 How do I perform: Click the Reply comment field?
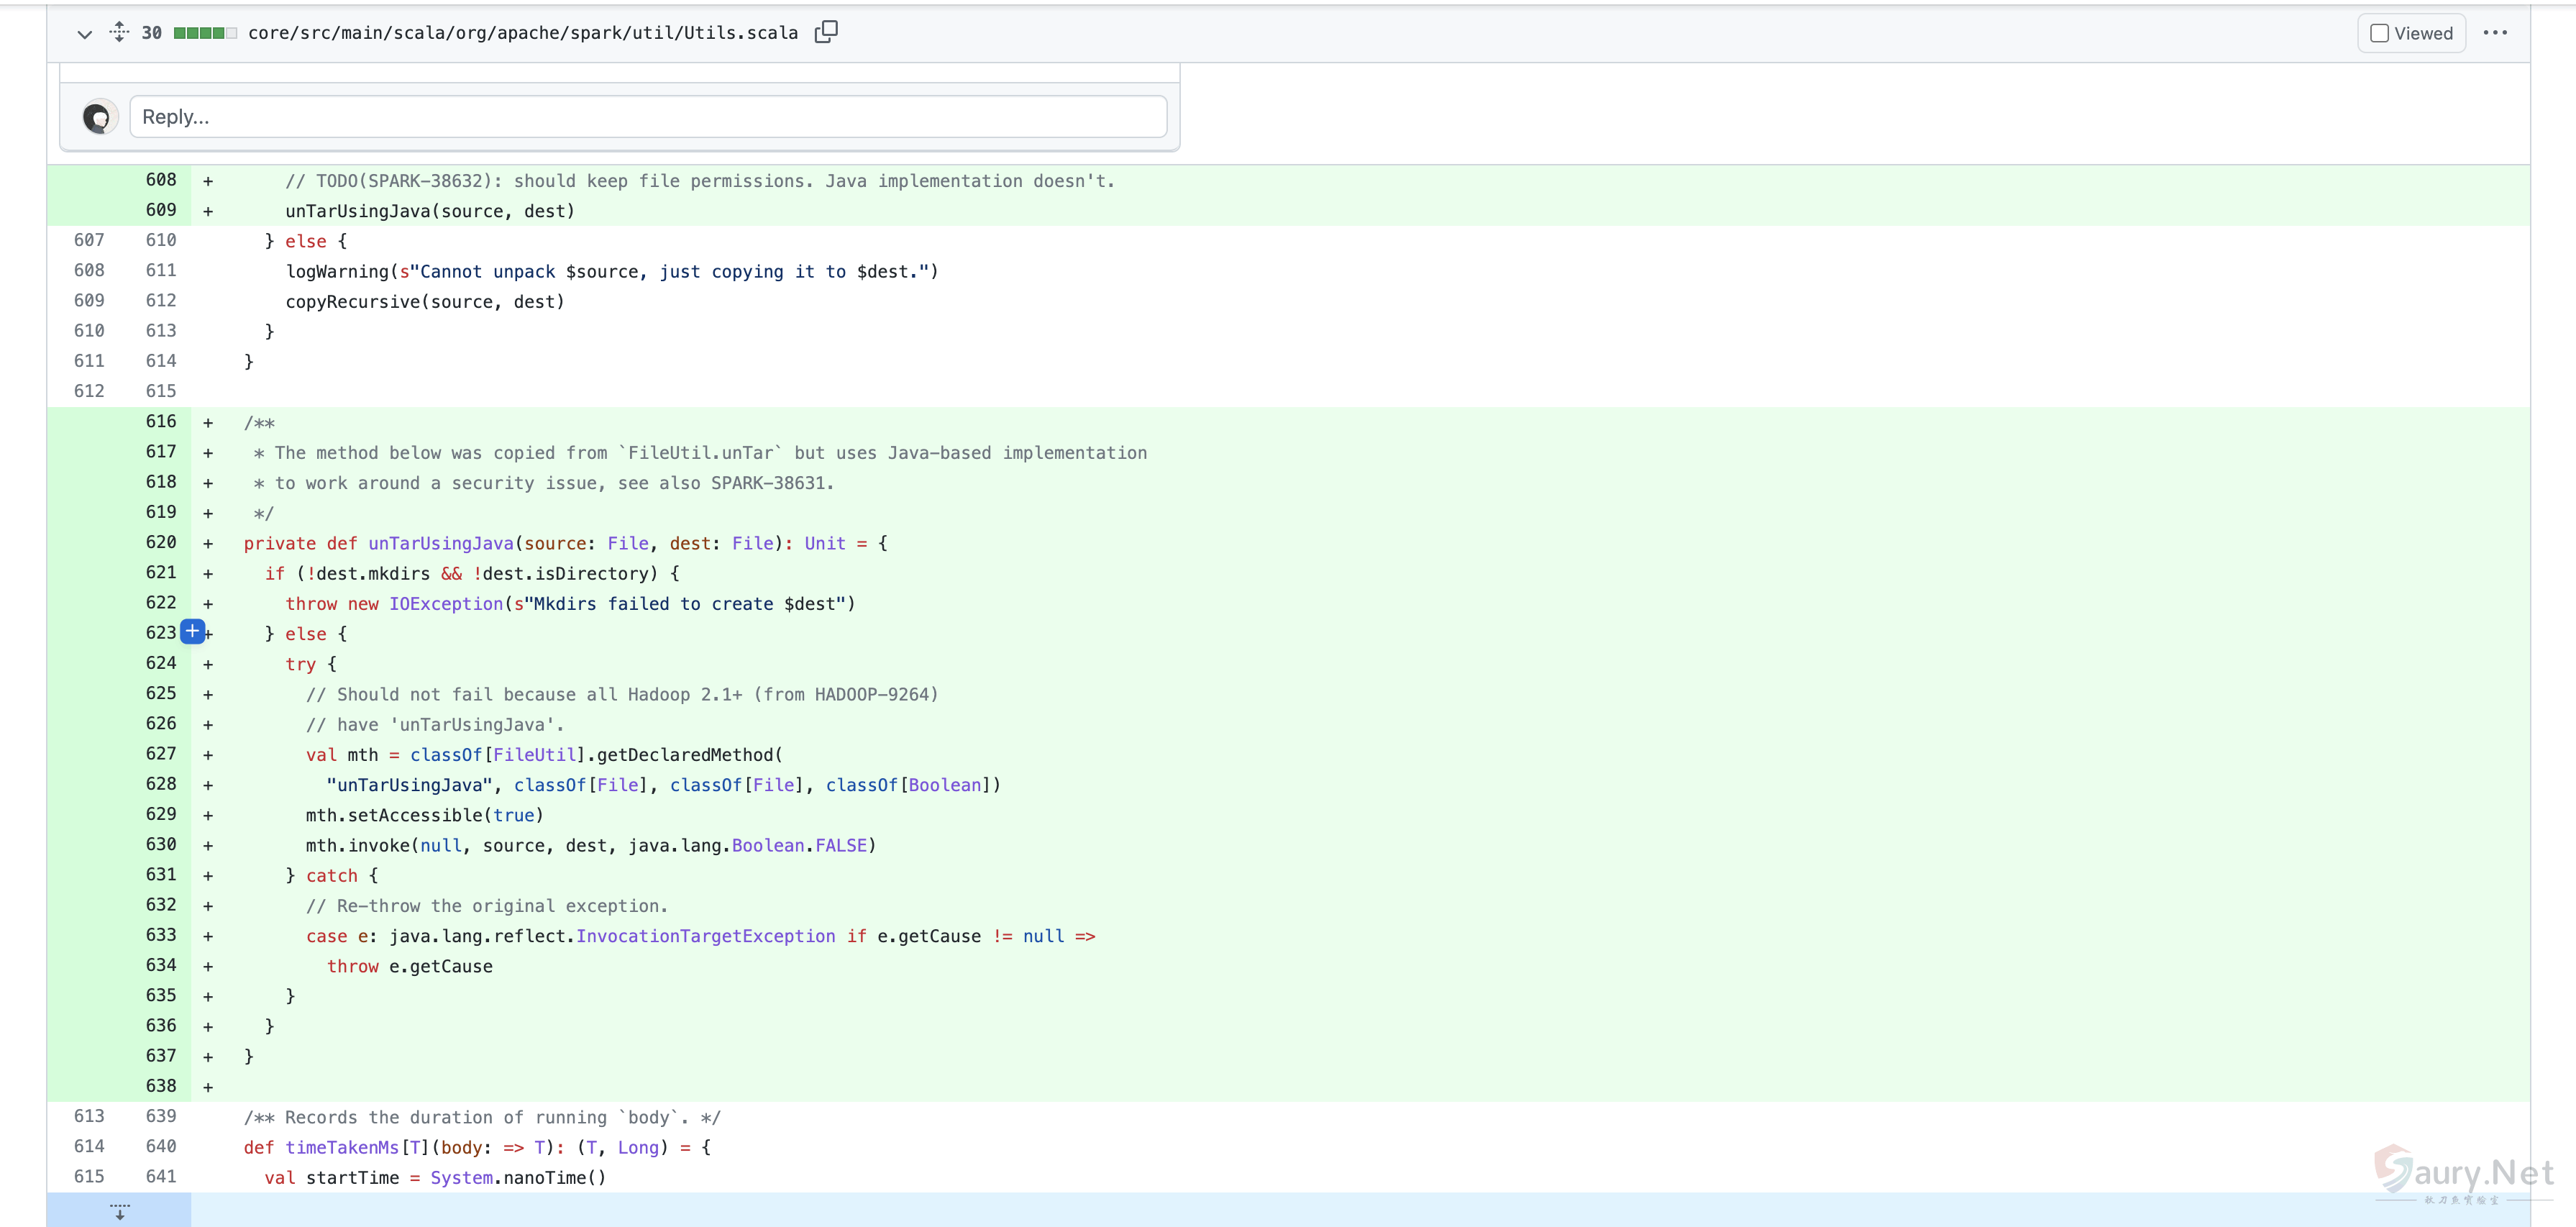(x=648, y=117)
